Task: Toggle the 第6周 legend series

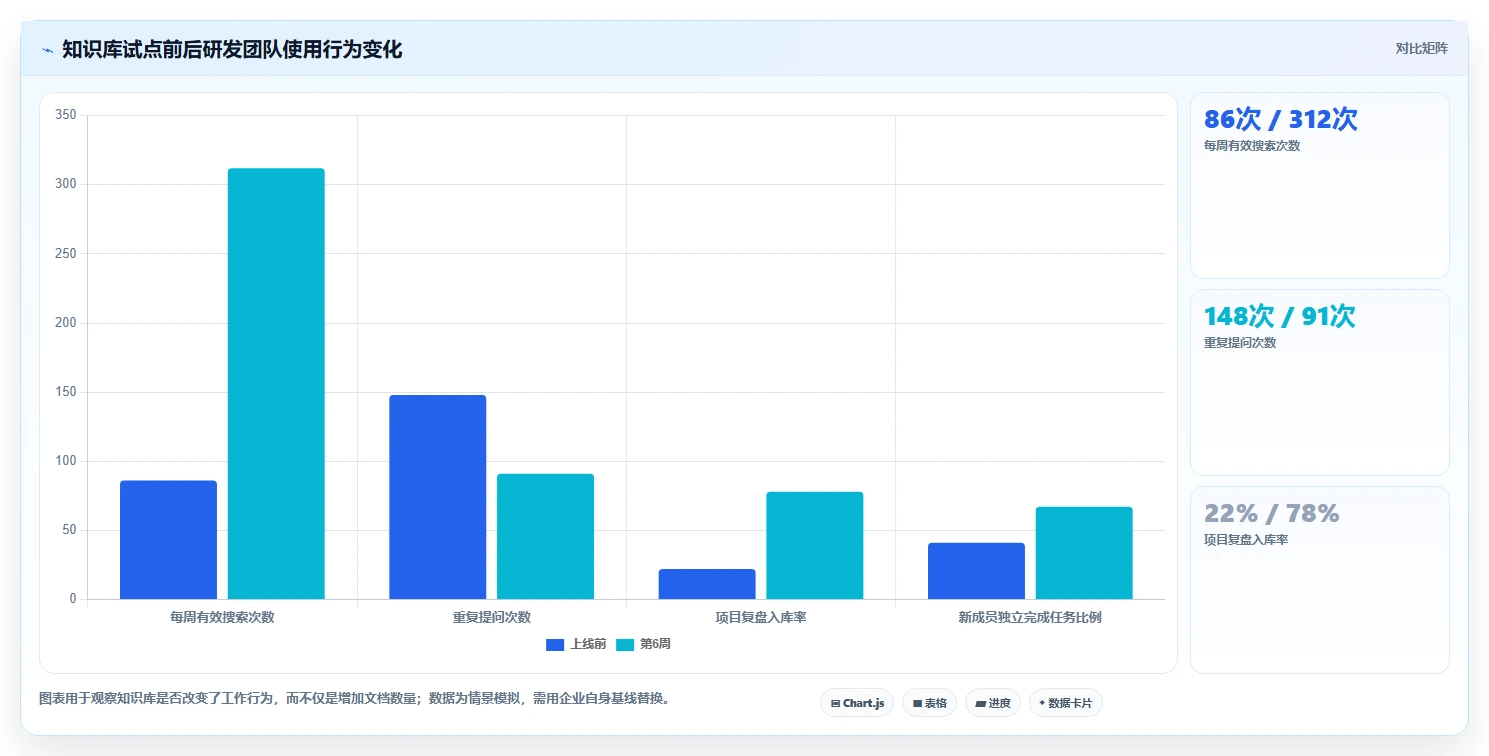Action: [643, 644]
